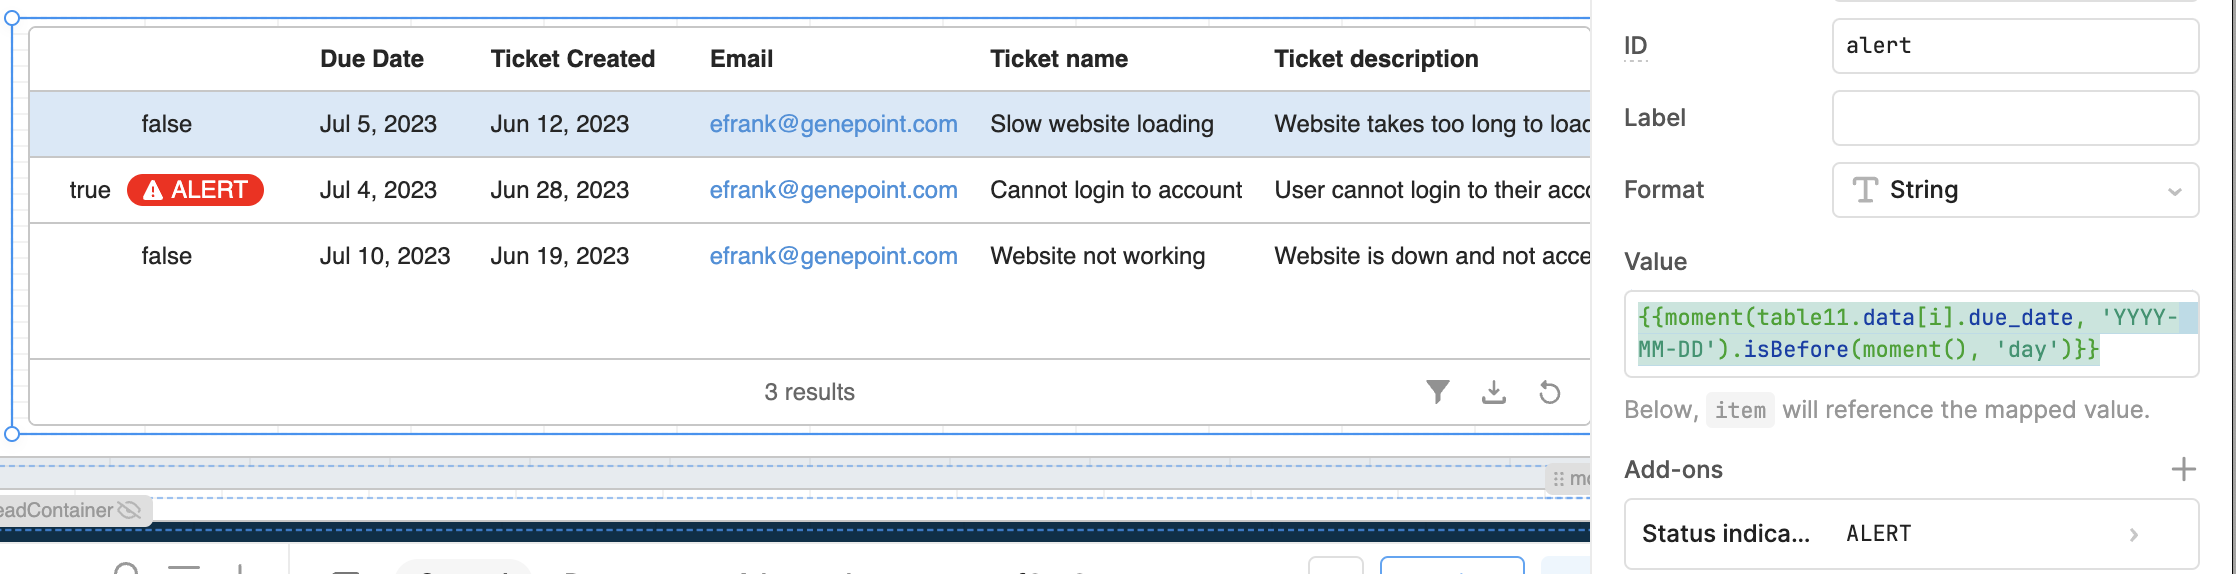Click the ID field containing alert
Viewport: 2236px width, 574px height.
(x=2015, y=46)
